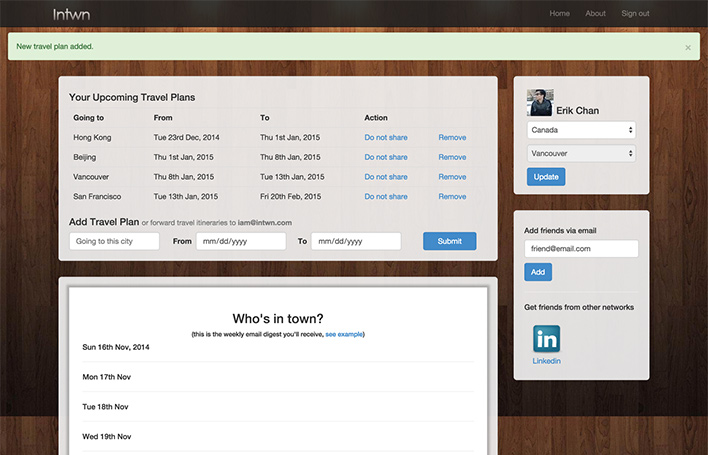Focus the Going to this city field
This screenshot has height=455, width=708.
pyautogui.click(x=114, y=241)
